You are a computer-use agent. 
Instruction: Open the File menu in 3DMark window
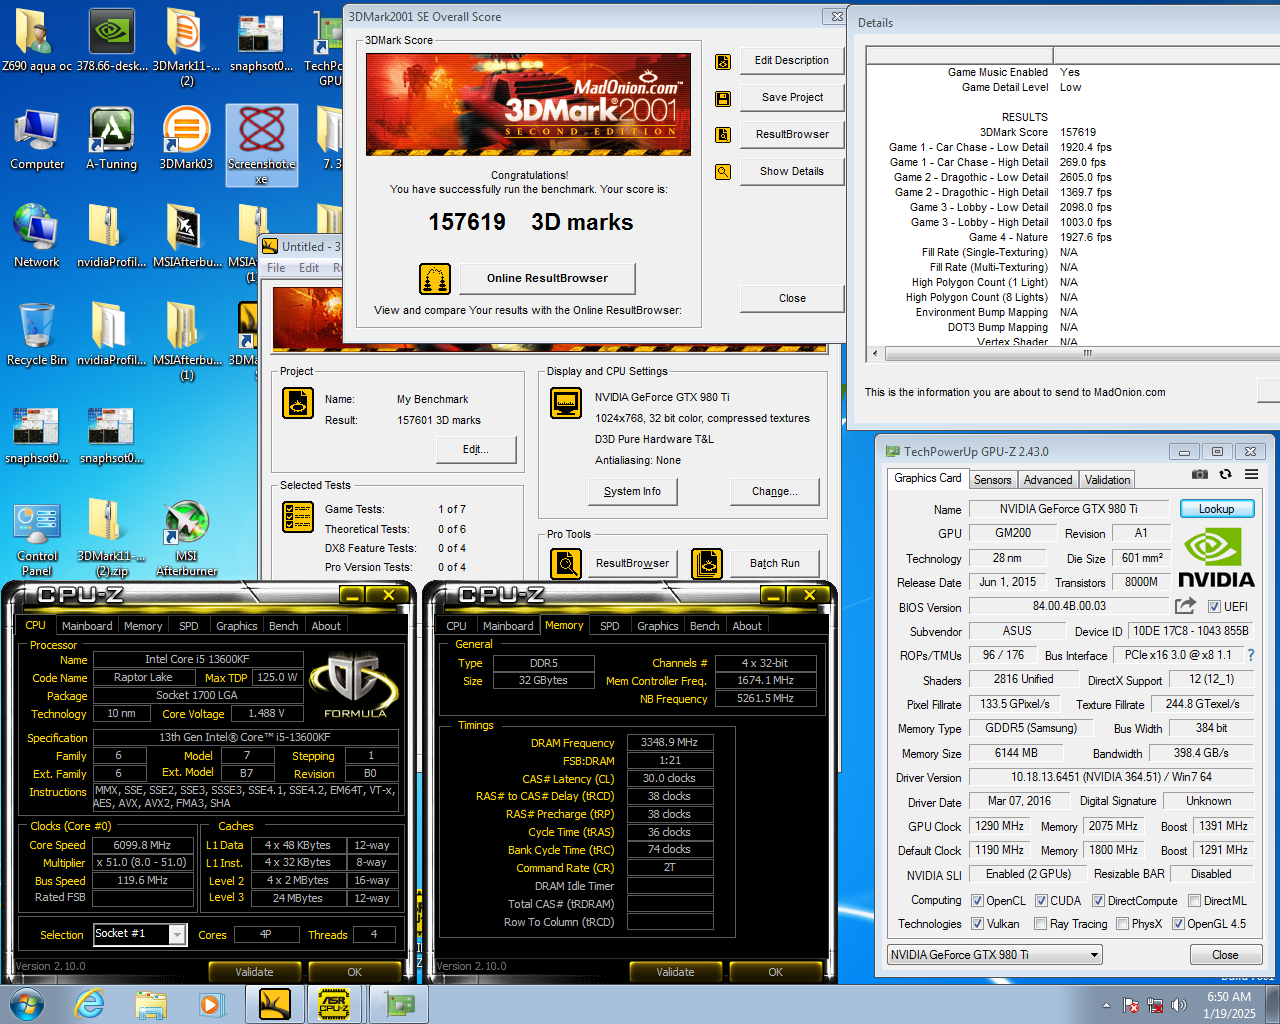click(x=276, y=268)
